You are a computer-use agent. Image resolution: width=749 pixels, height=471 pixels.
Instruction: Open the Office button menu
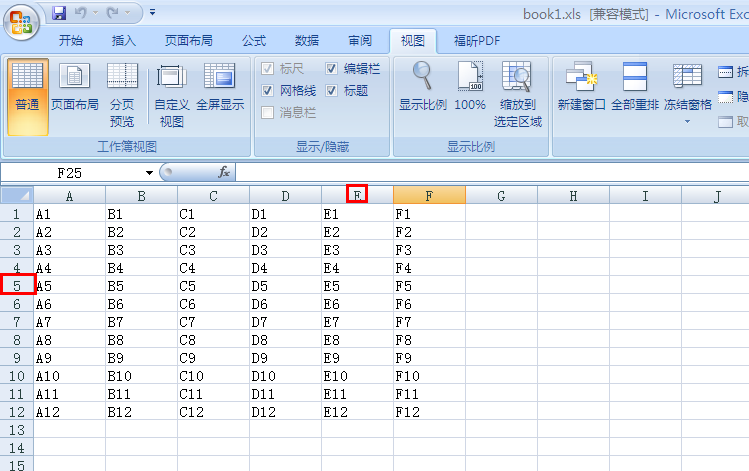point(21,22)
